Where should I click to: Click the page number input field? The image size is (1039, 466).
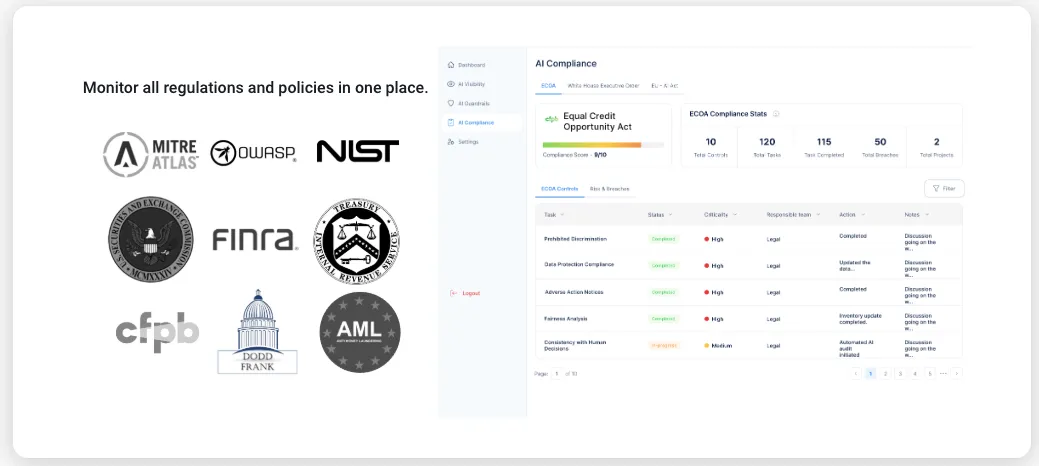tap(557, 374)
